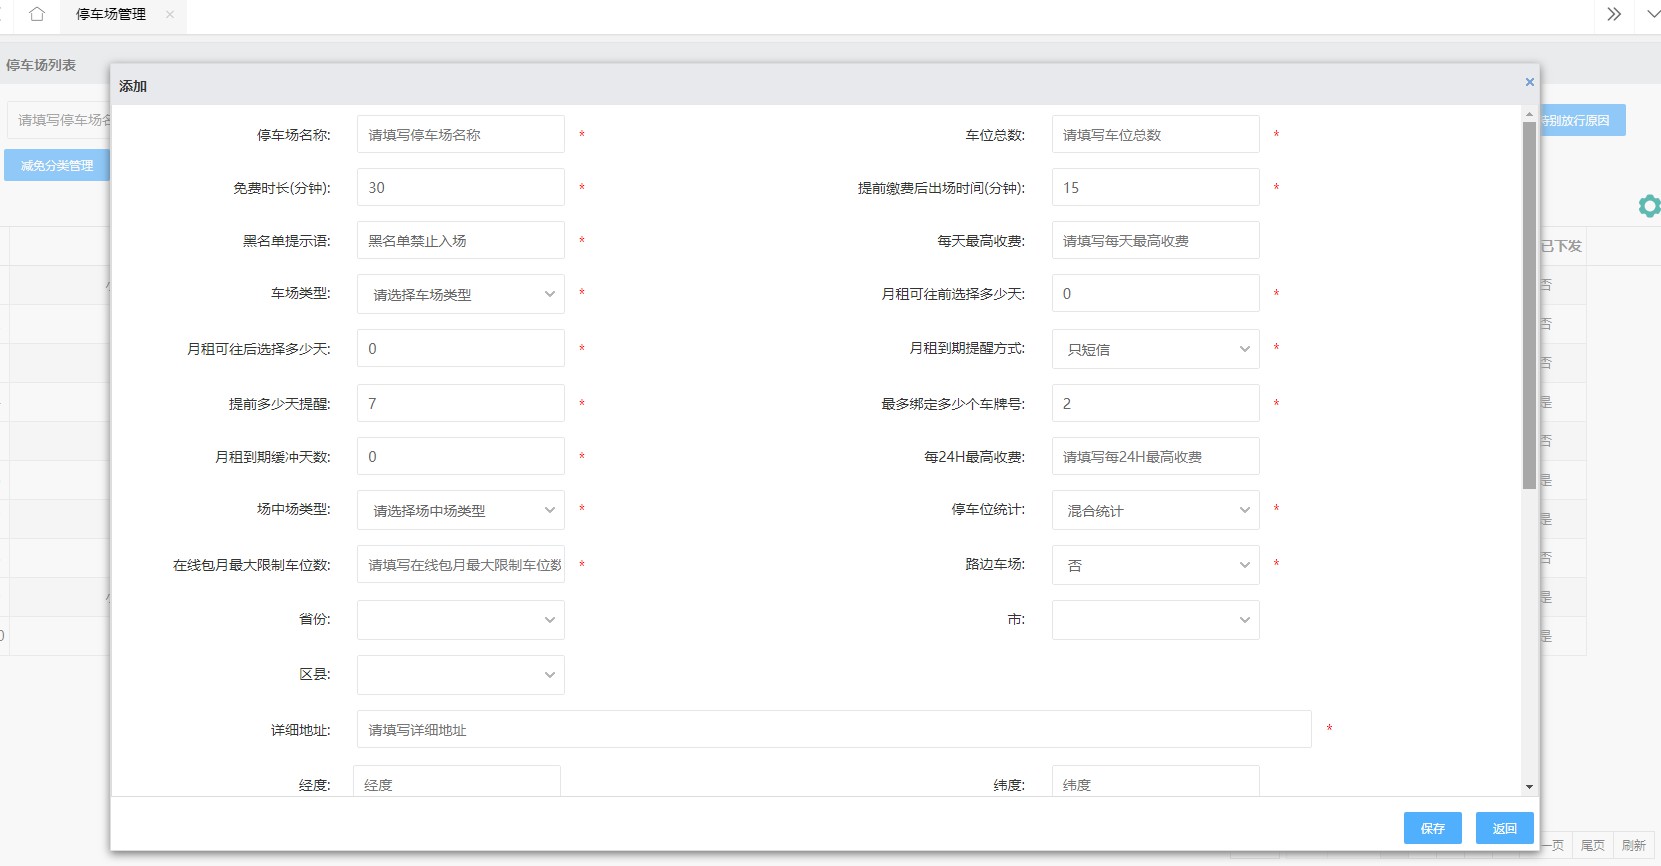Click the scrollbar down arrow in dialog
Image resolution: width=1661 pixels, height=866 pixels.
click(x=1529, y=787)
